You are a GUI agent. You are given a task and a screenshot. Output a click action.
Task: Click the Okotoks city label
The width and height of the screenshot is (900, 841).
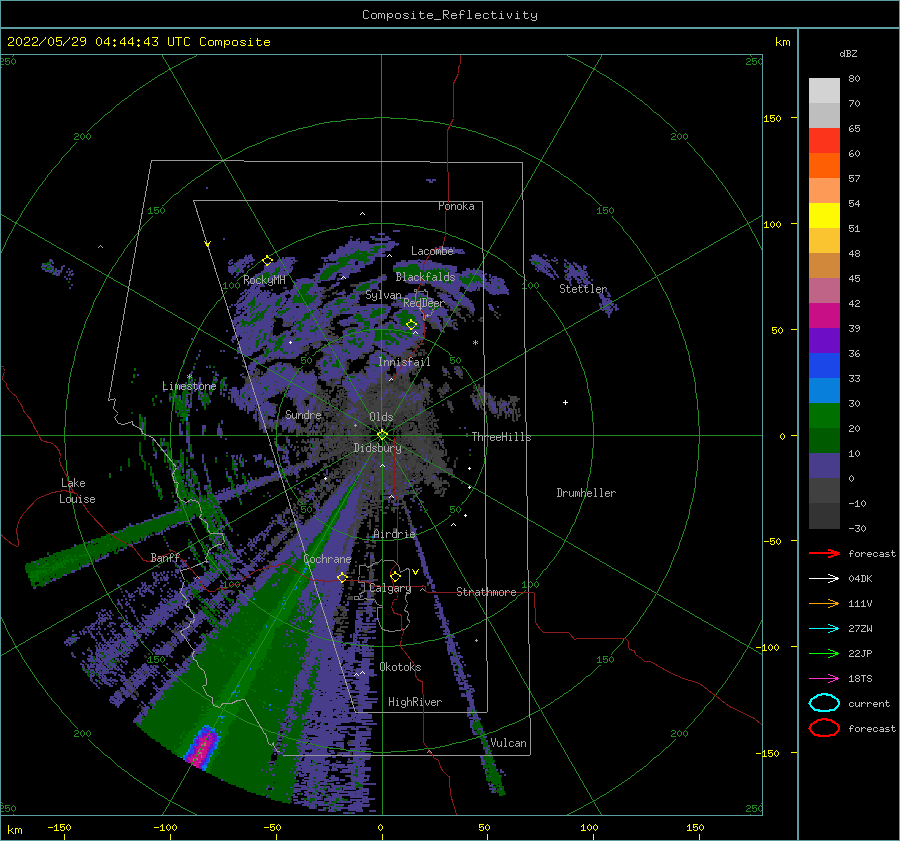[400, 667]
